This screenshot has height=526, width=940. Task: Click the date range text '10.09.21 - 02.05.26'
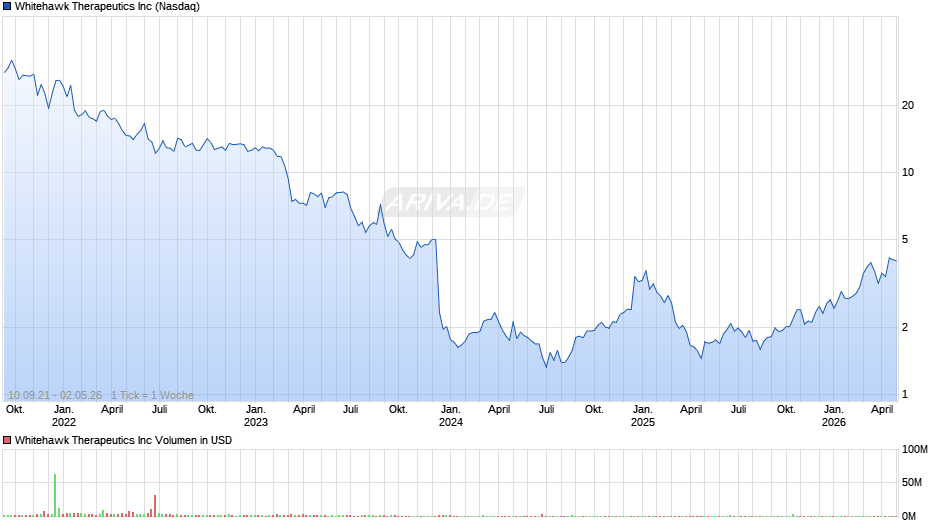(x=55, y=395)
